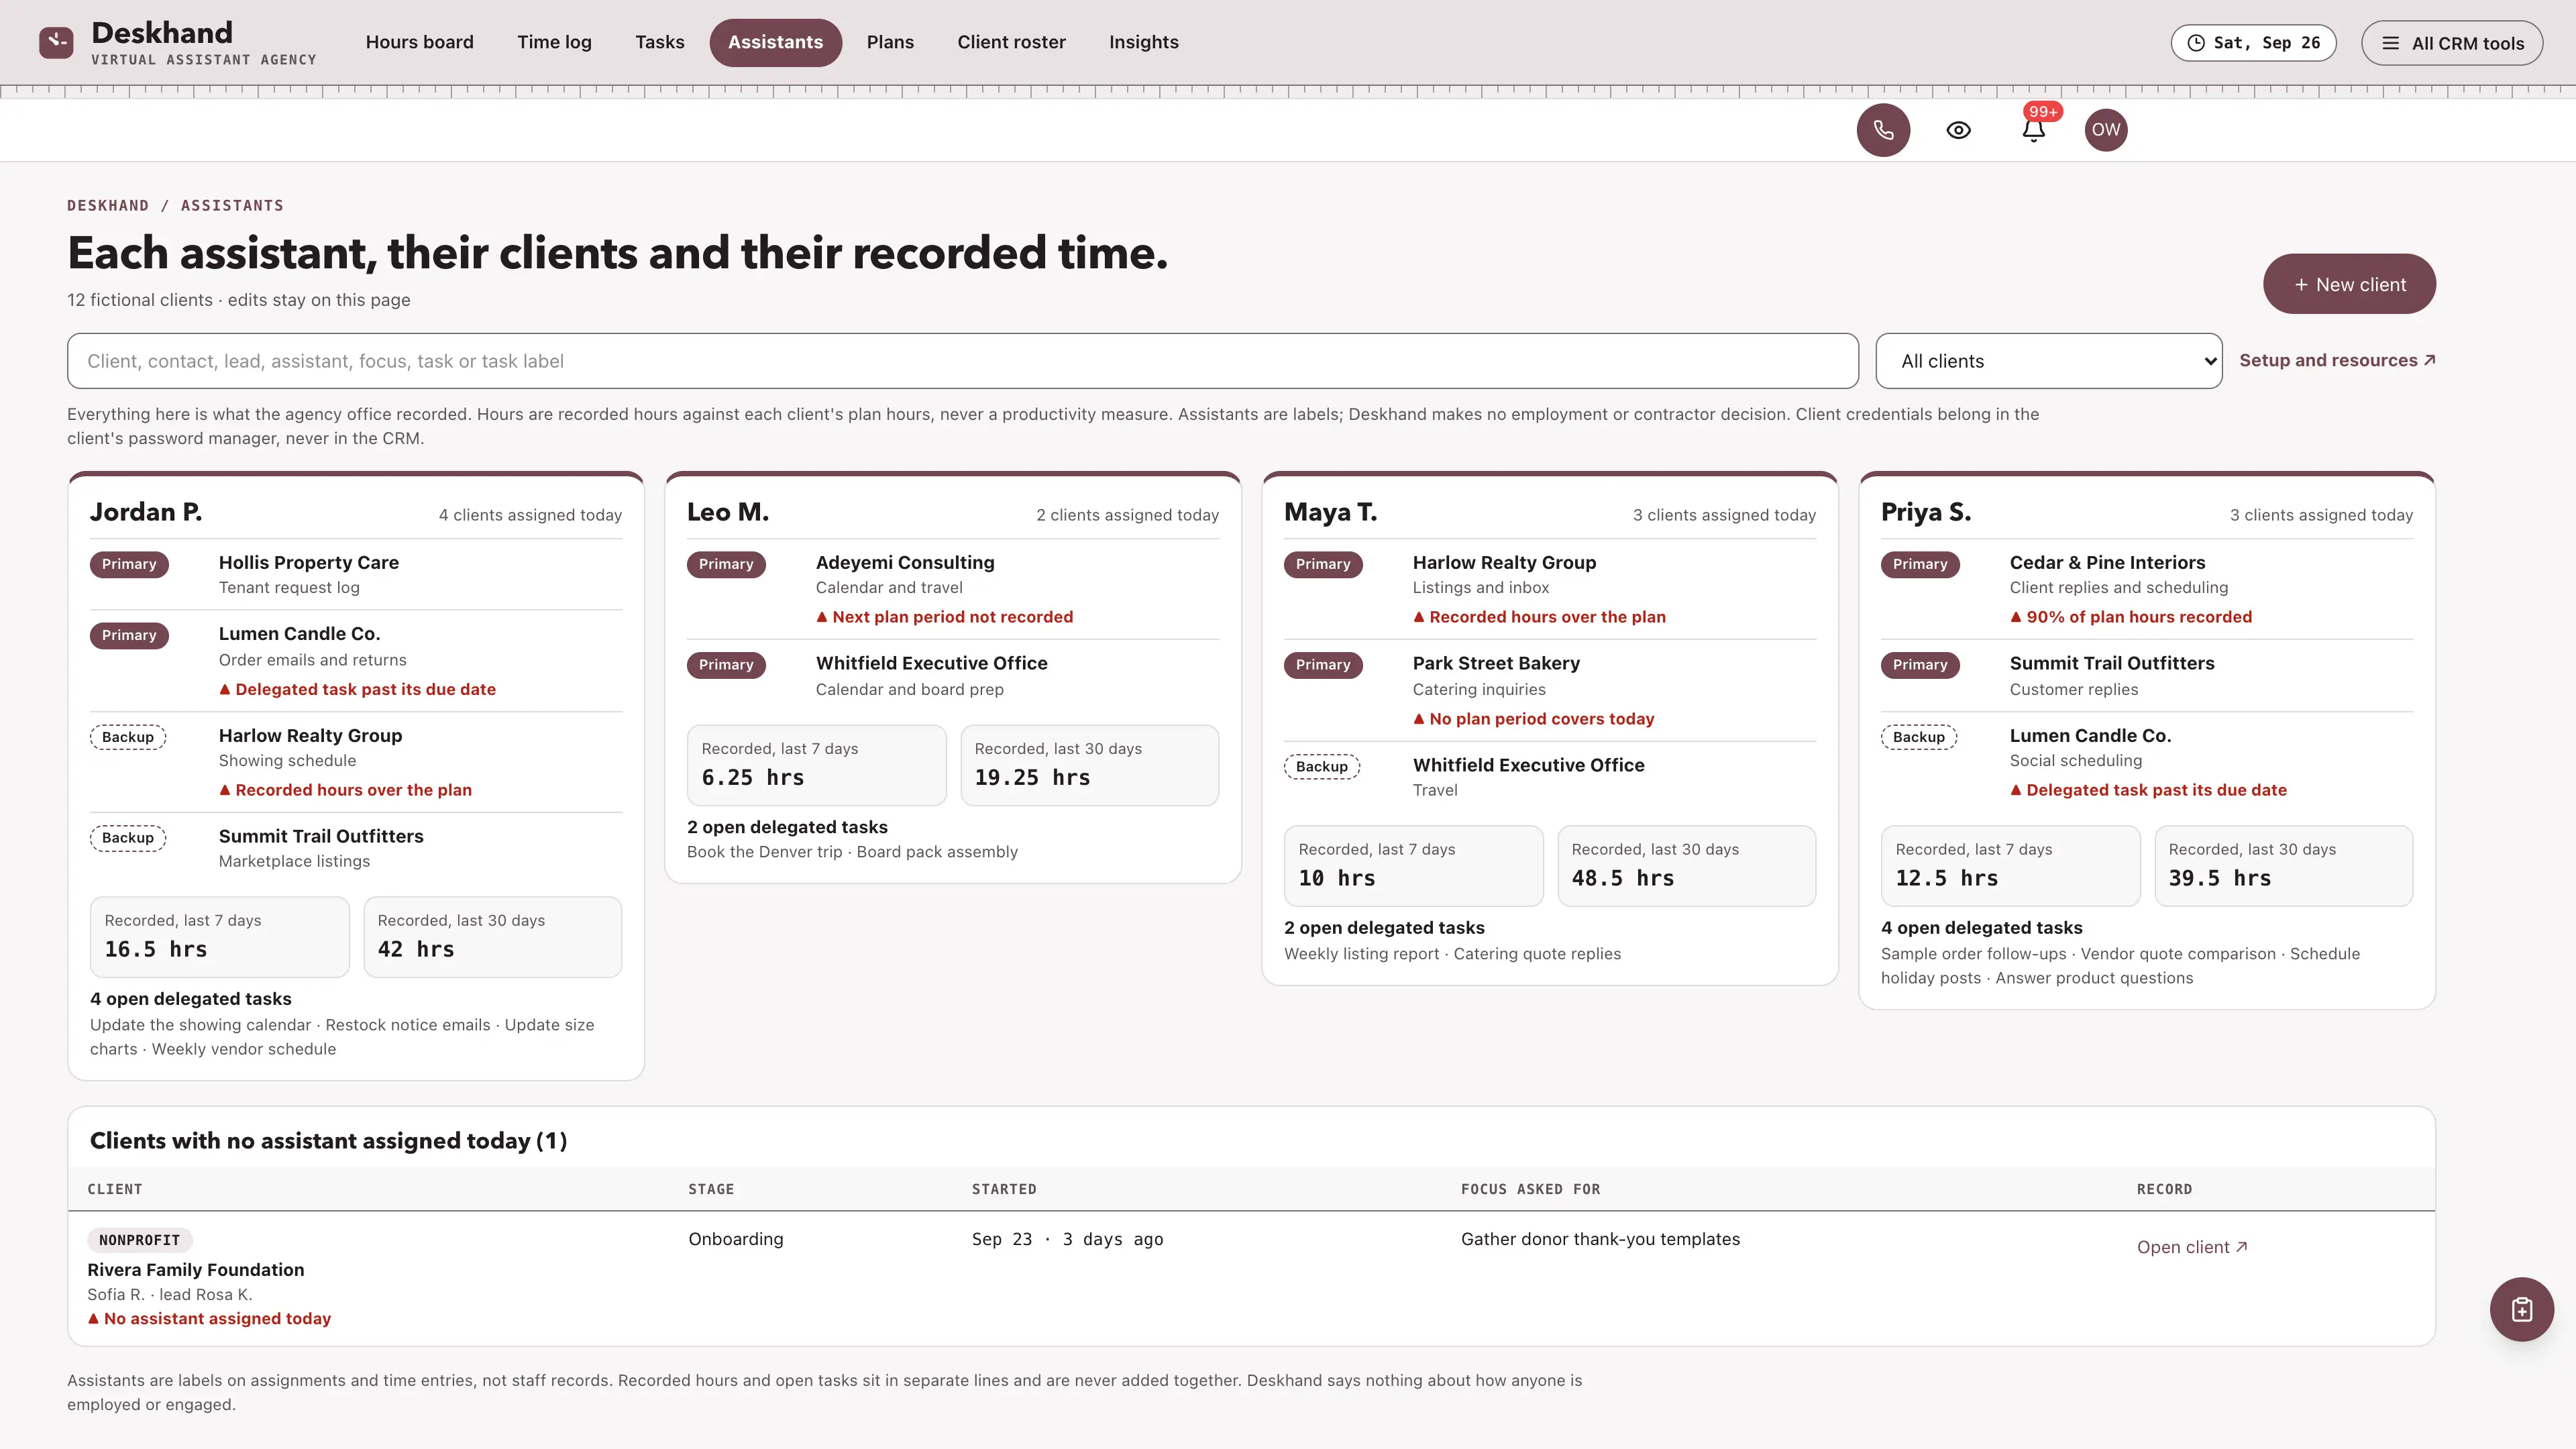Click the New client button
2576x1449 pixels.
click(x=2349, y=284)
